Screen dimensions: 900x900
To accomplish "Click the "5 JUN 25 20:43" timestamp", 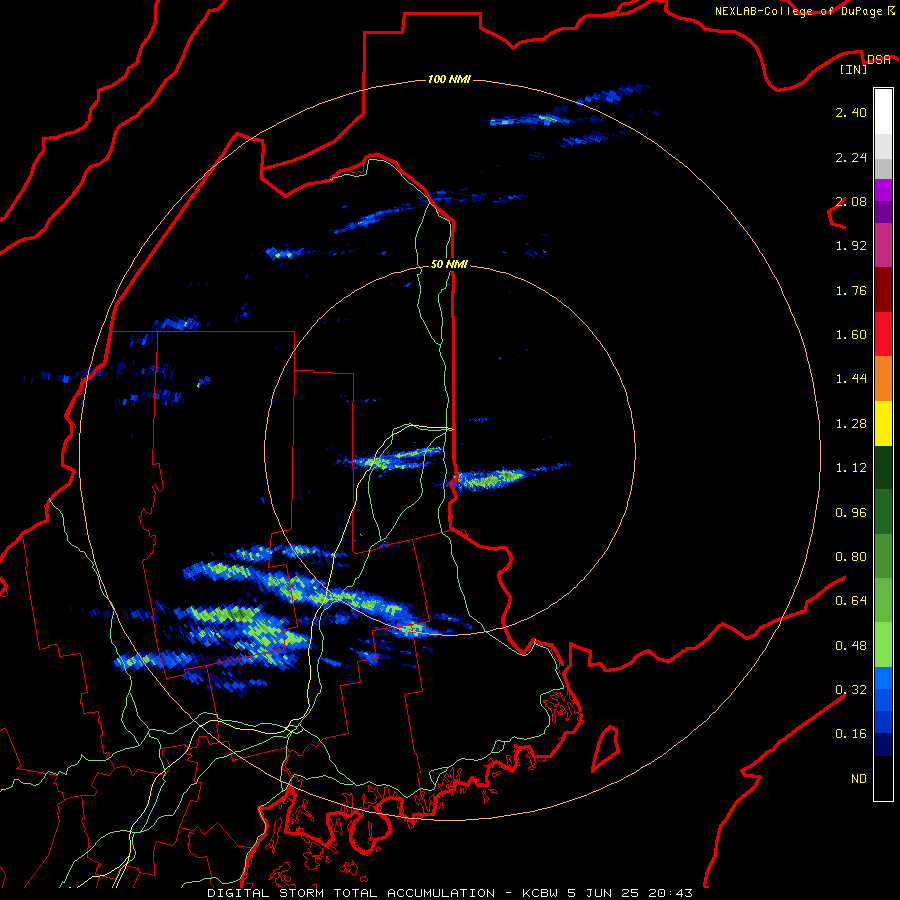I will click(630, 893).
